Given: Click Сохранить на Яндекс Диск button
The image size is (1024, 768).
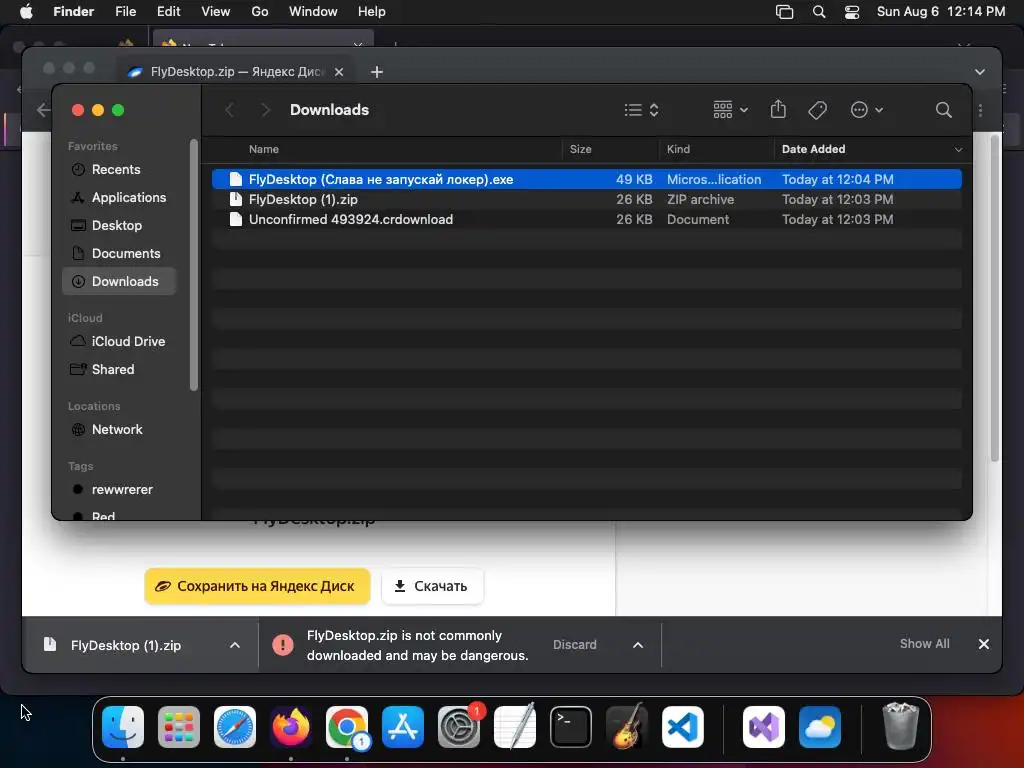Looking at the screenshot, I should point(257,586).
